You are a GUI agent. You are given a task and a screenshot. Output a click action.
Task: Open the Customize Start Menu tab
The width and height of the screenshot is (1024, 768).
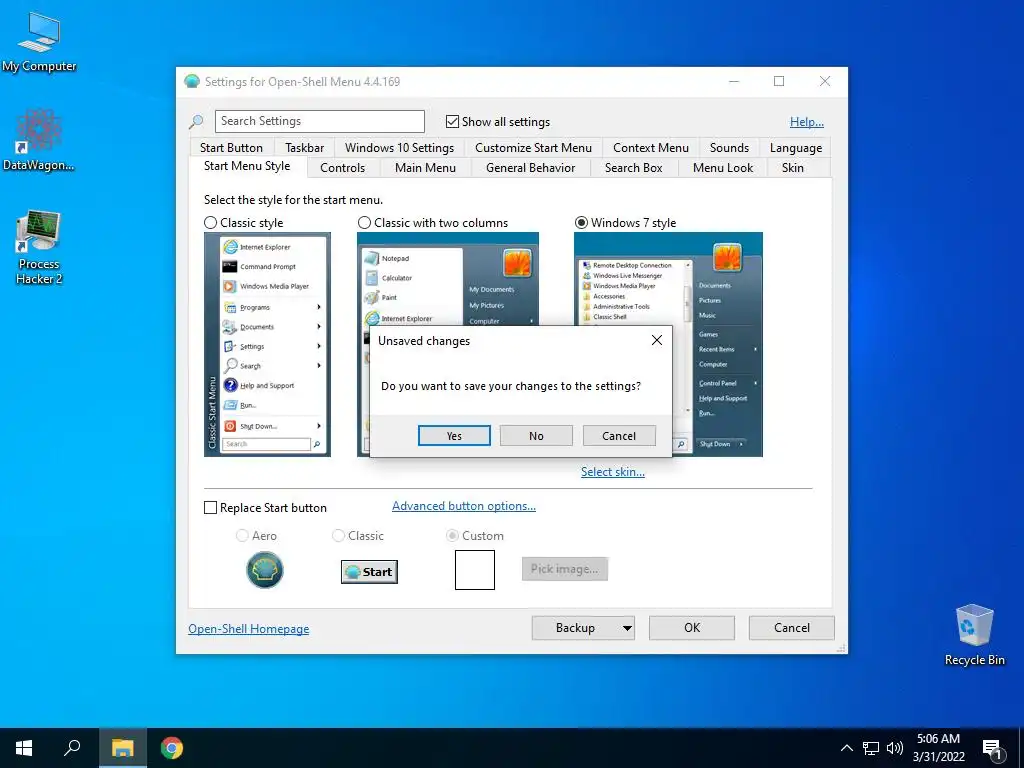click(x=533, y=148)
